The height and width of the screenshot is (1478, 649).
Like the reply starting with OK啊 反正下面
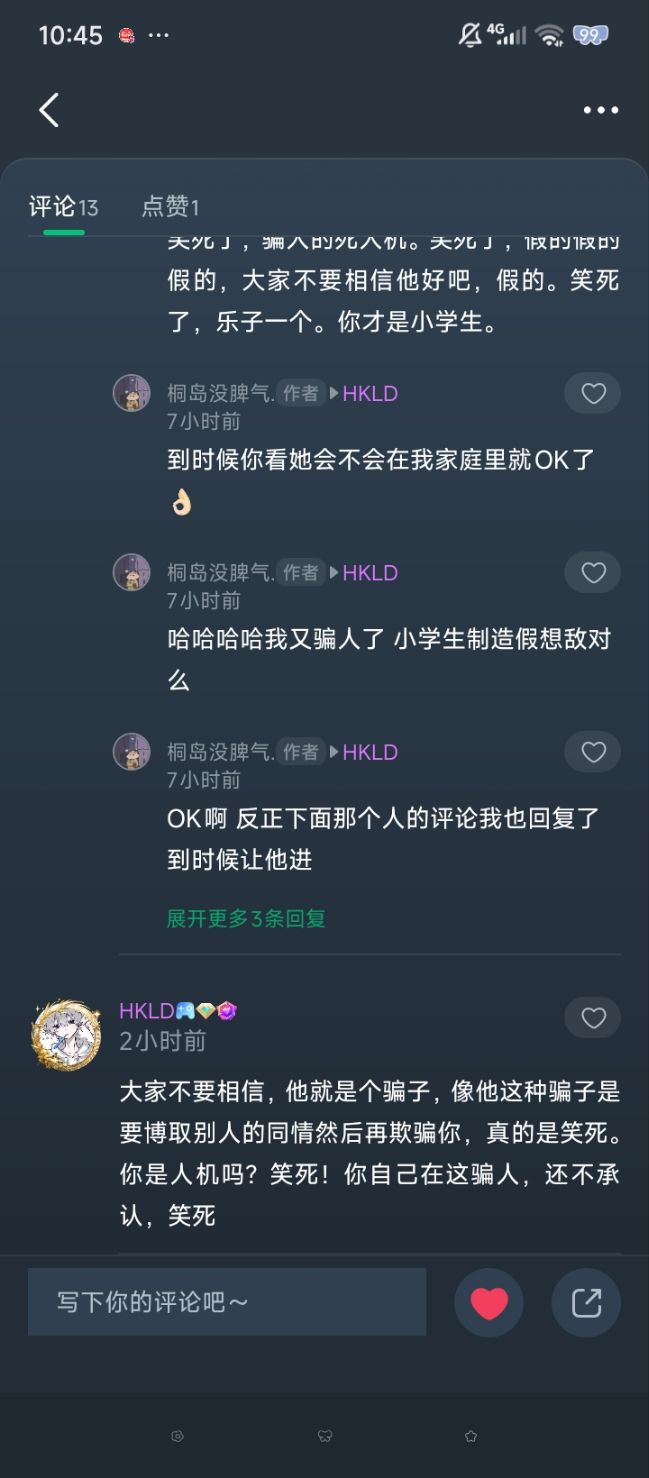593,752
